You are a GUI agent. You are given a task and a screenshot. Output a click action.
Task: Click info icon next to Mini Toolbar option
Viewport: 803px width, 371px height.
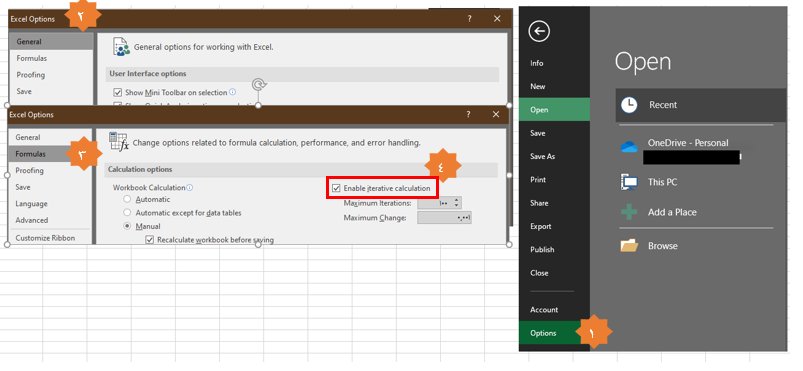233,92
